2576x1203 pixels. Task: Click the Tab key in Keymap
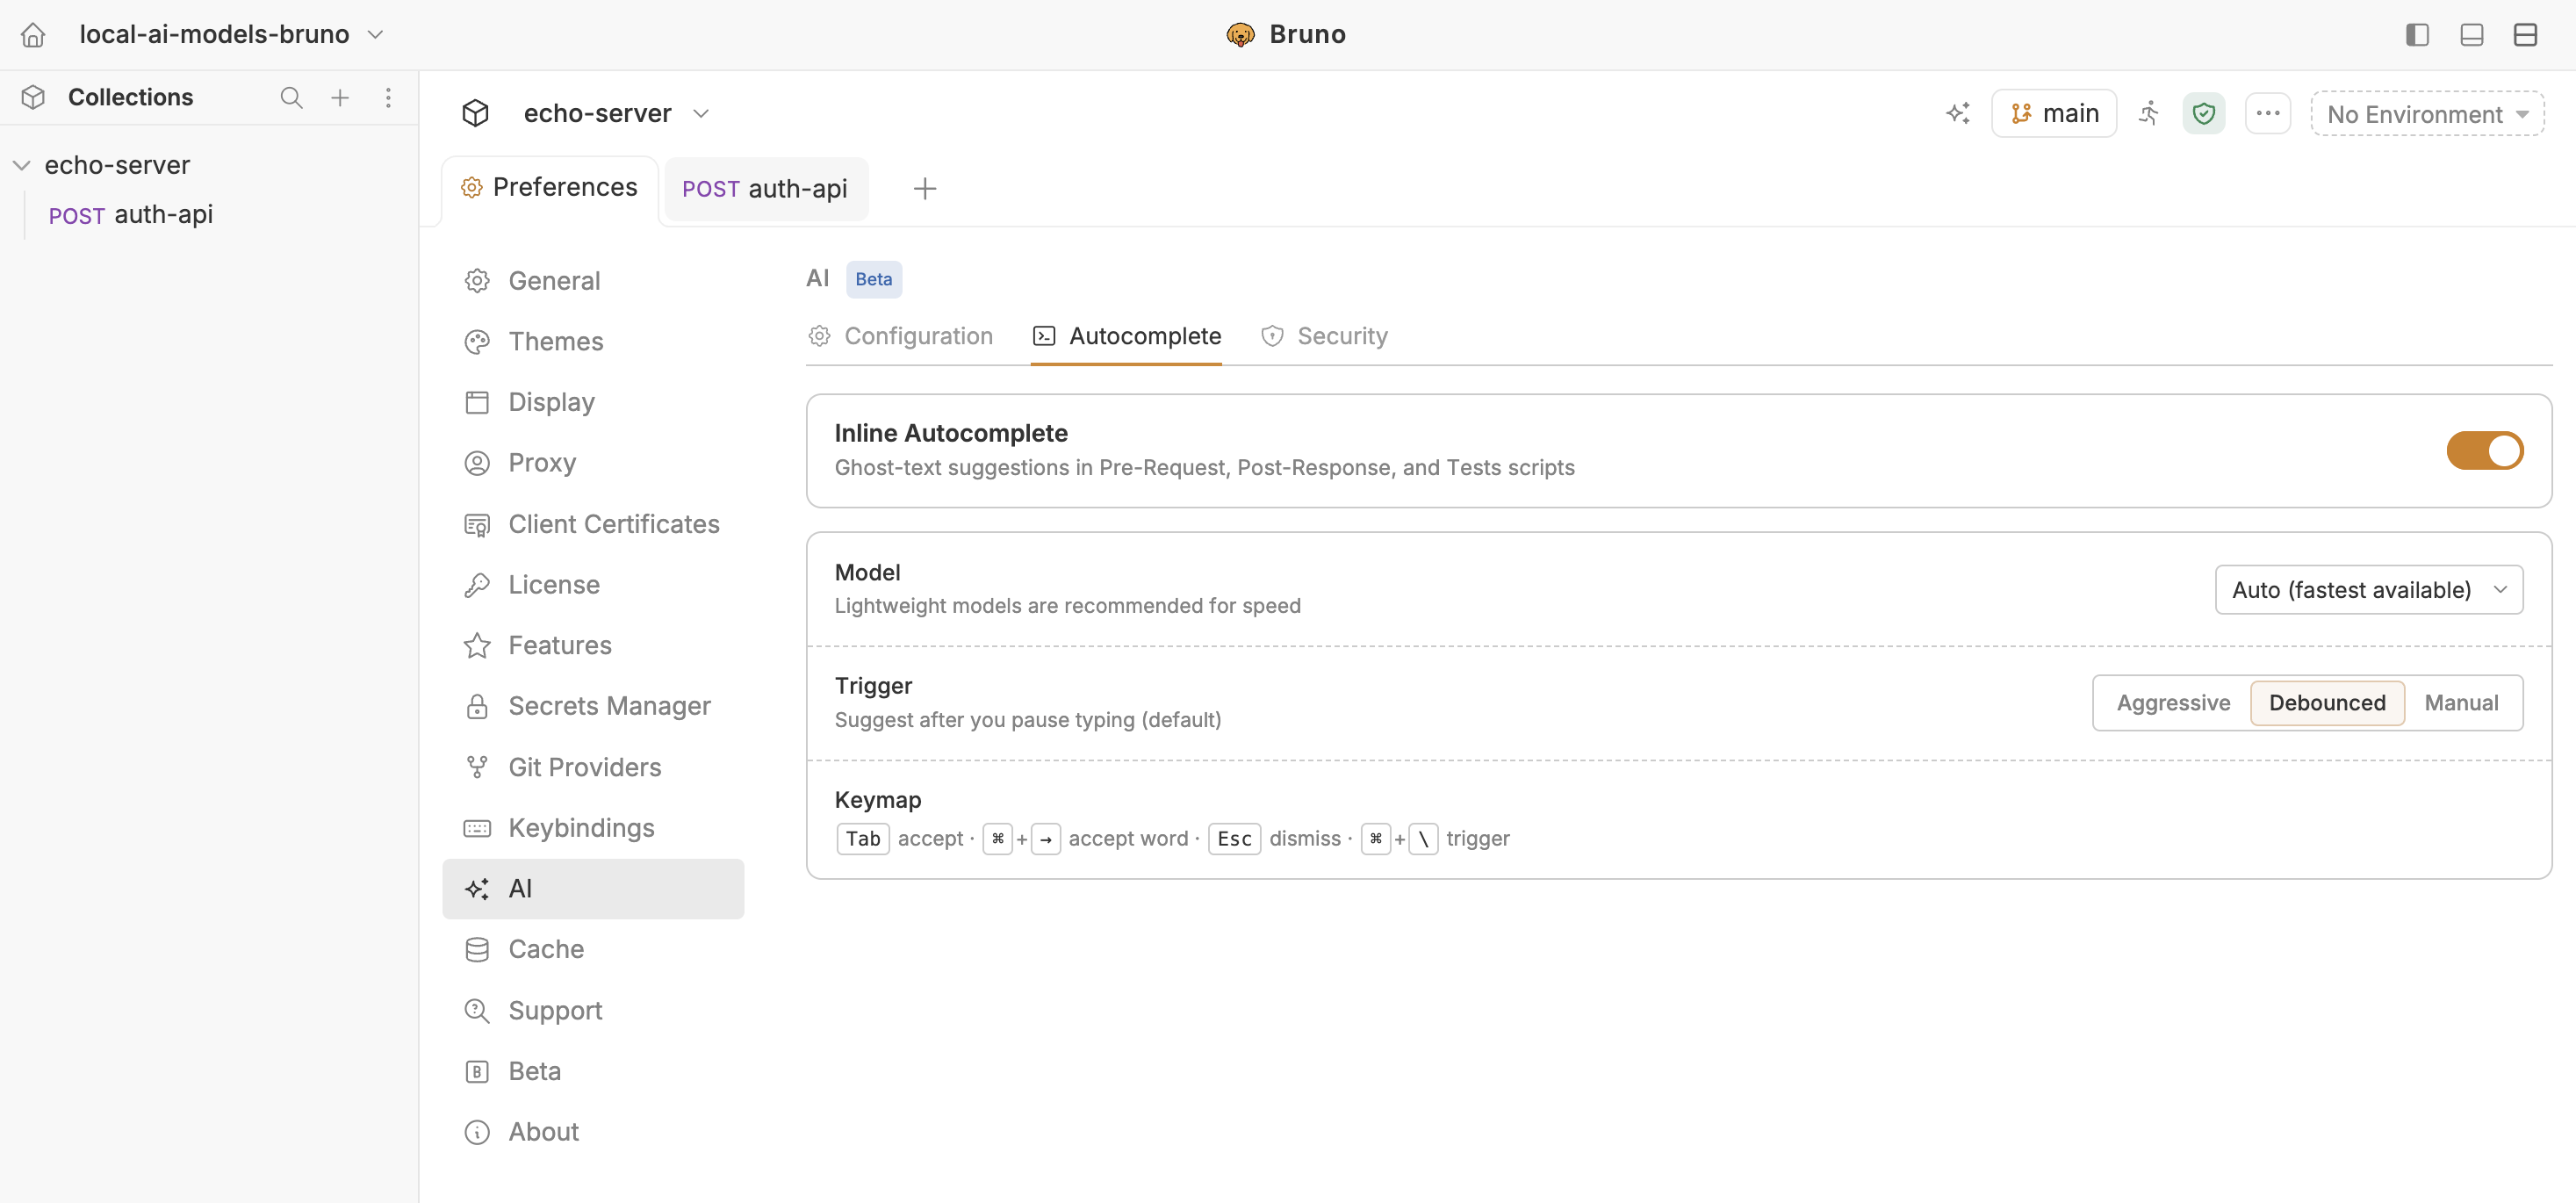pos(862,838)
